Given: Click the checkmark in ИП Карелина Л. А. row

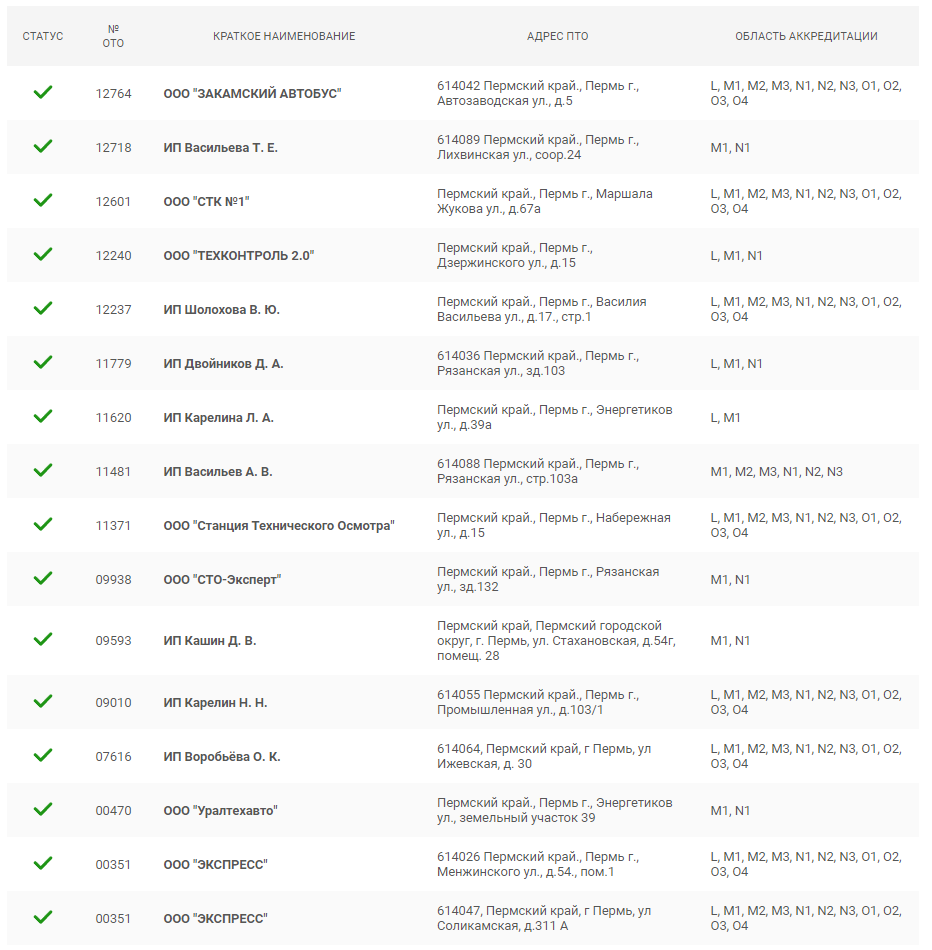Looking at the screenshot, I should pyautogui.click(x=42, y=416).
